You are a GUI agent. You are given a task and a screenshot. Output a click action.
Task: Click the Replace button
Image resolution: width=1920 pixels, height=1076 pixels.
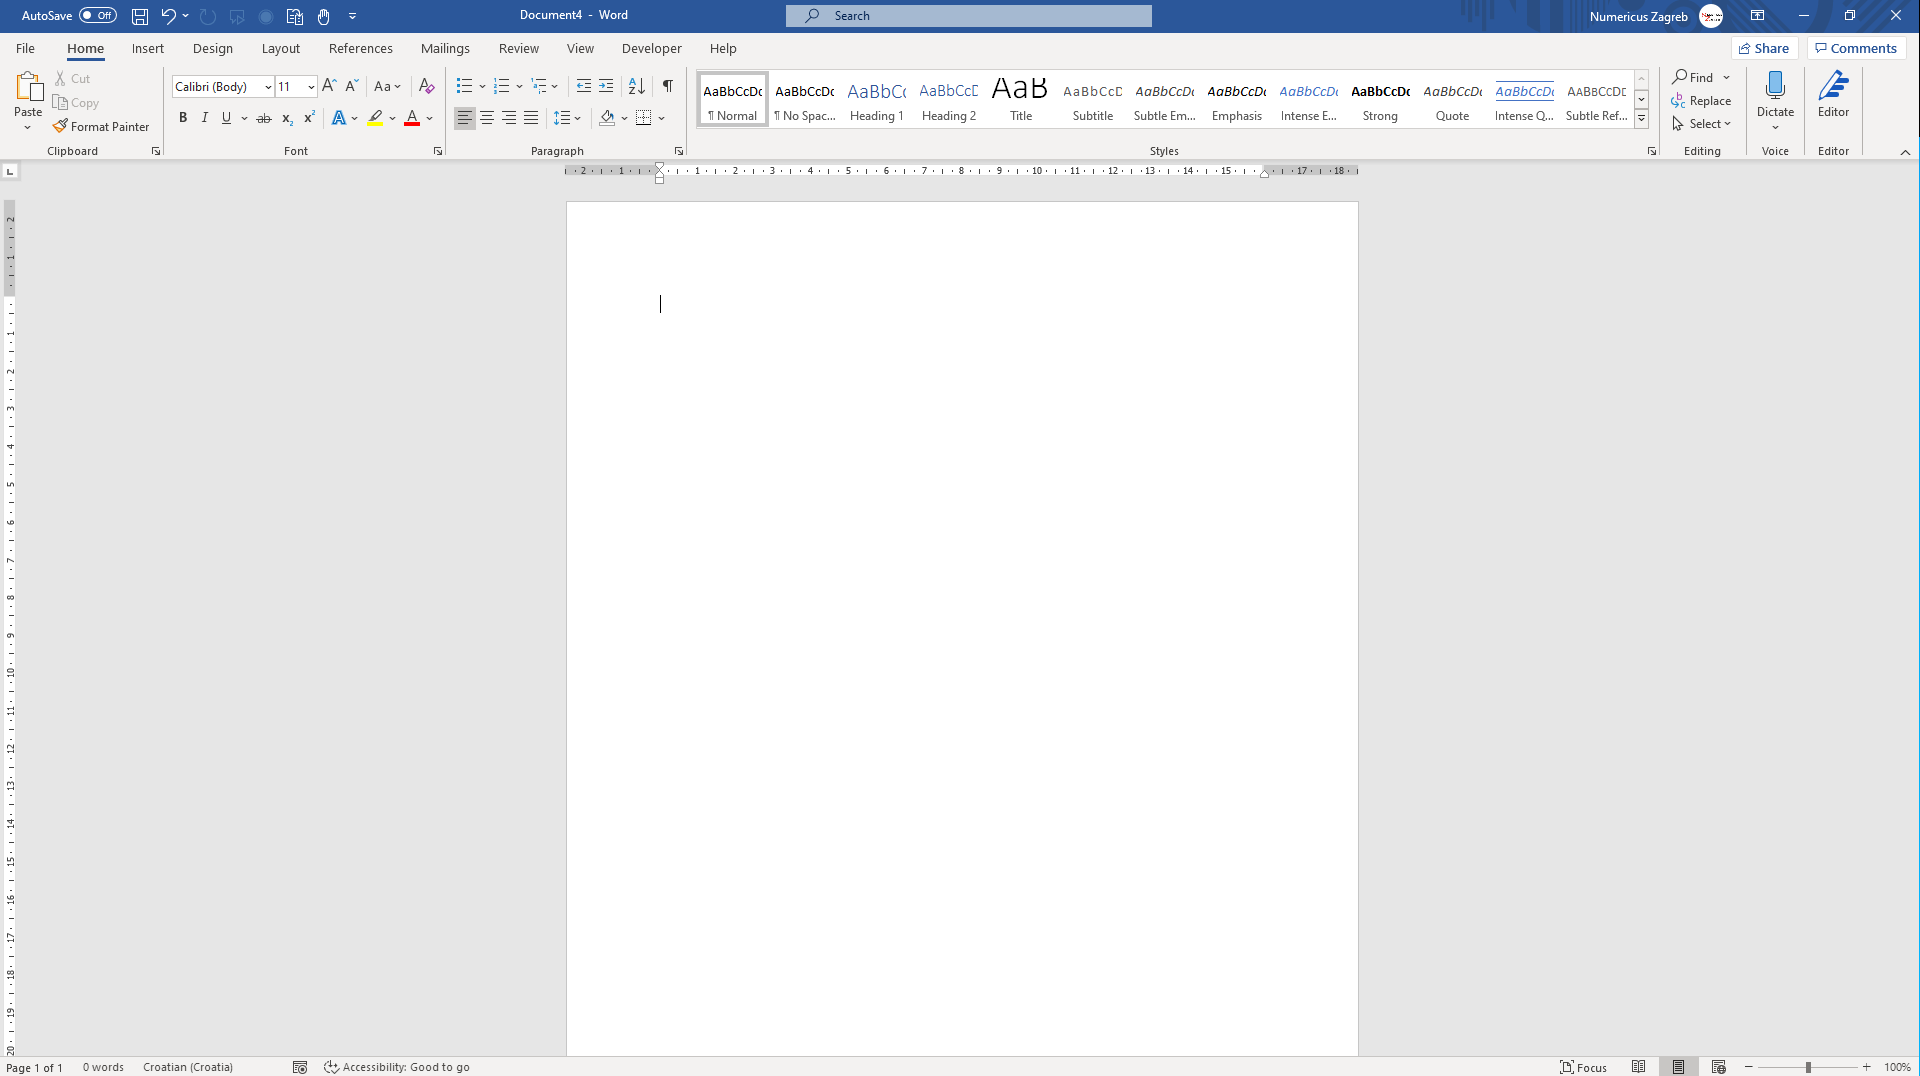tap(1701, 101)
